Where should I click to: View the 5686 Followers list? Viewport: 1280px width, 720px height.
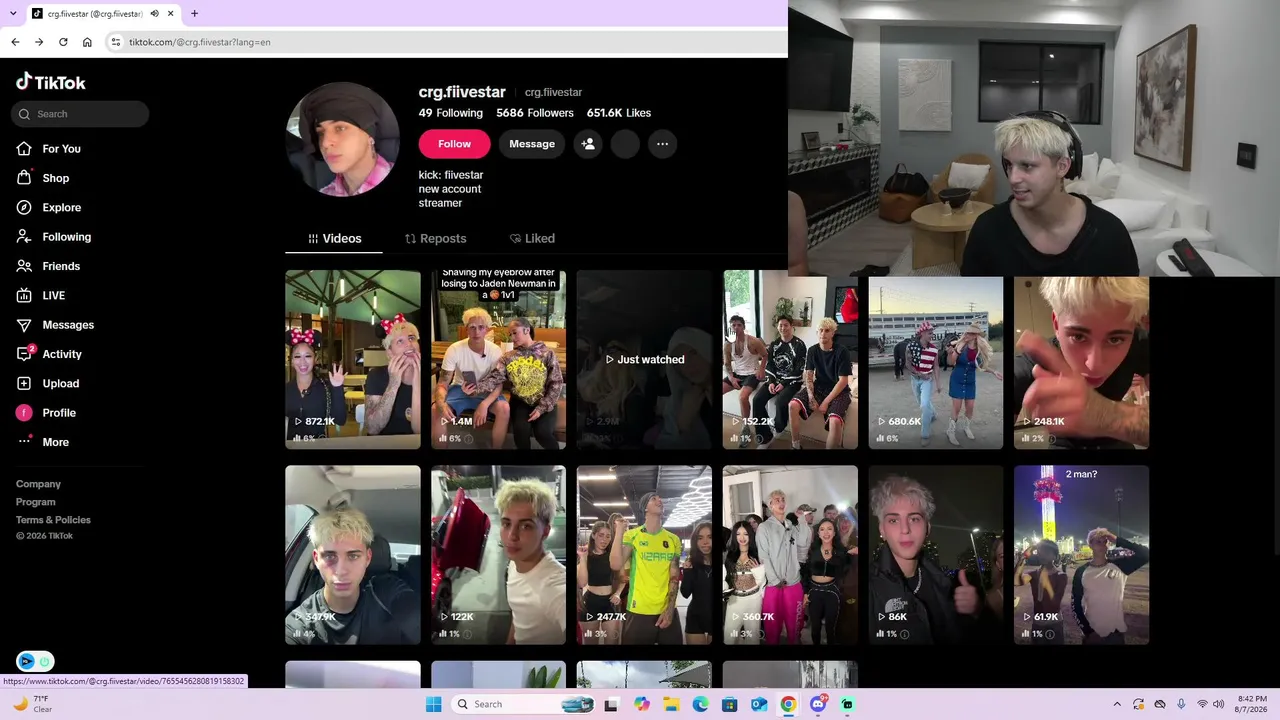(535, 113)
